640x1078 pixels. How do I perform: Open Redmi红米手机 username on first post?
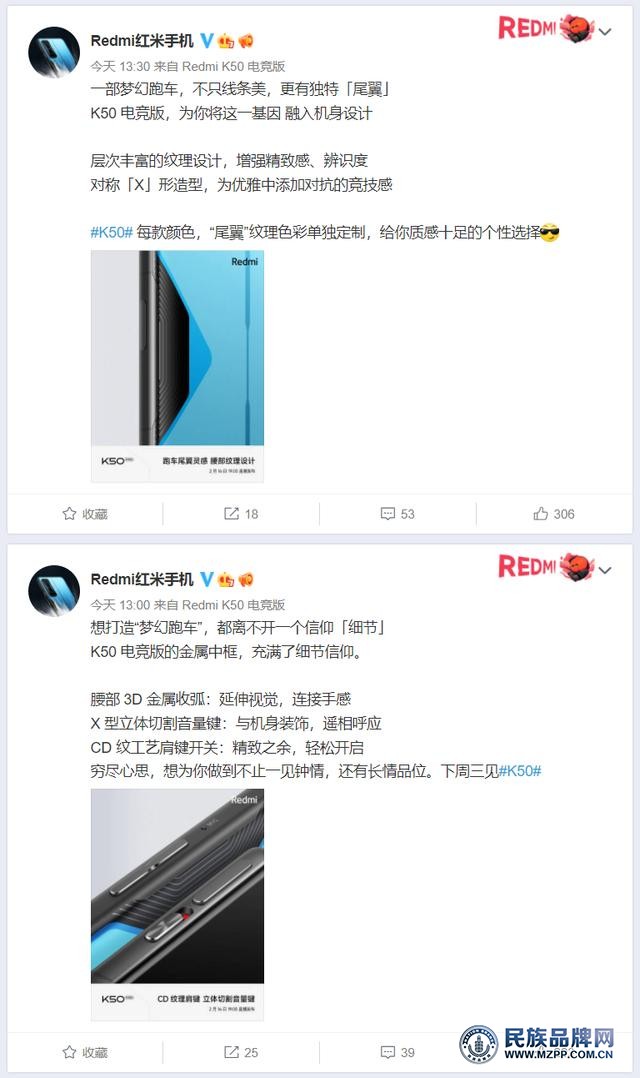click(x=142, y=41)
